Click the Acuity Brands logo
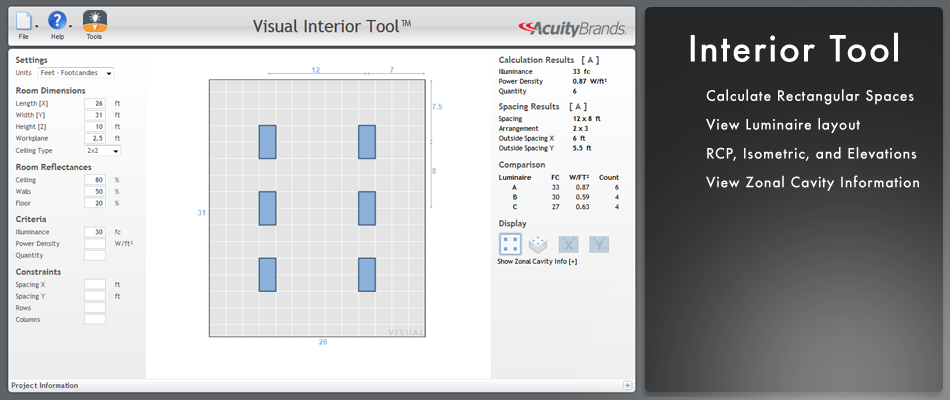950x400 pixels. point(574,27)
